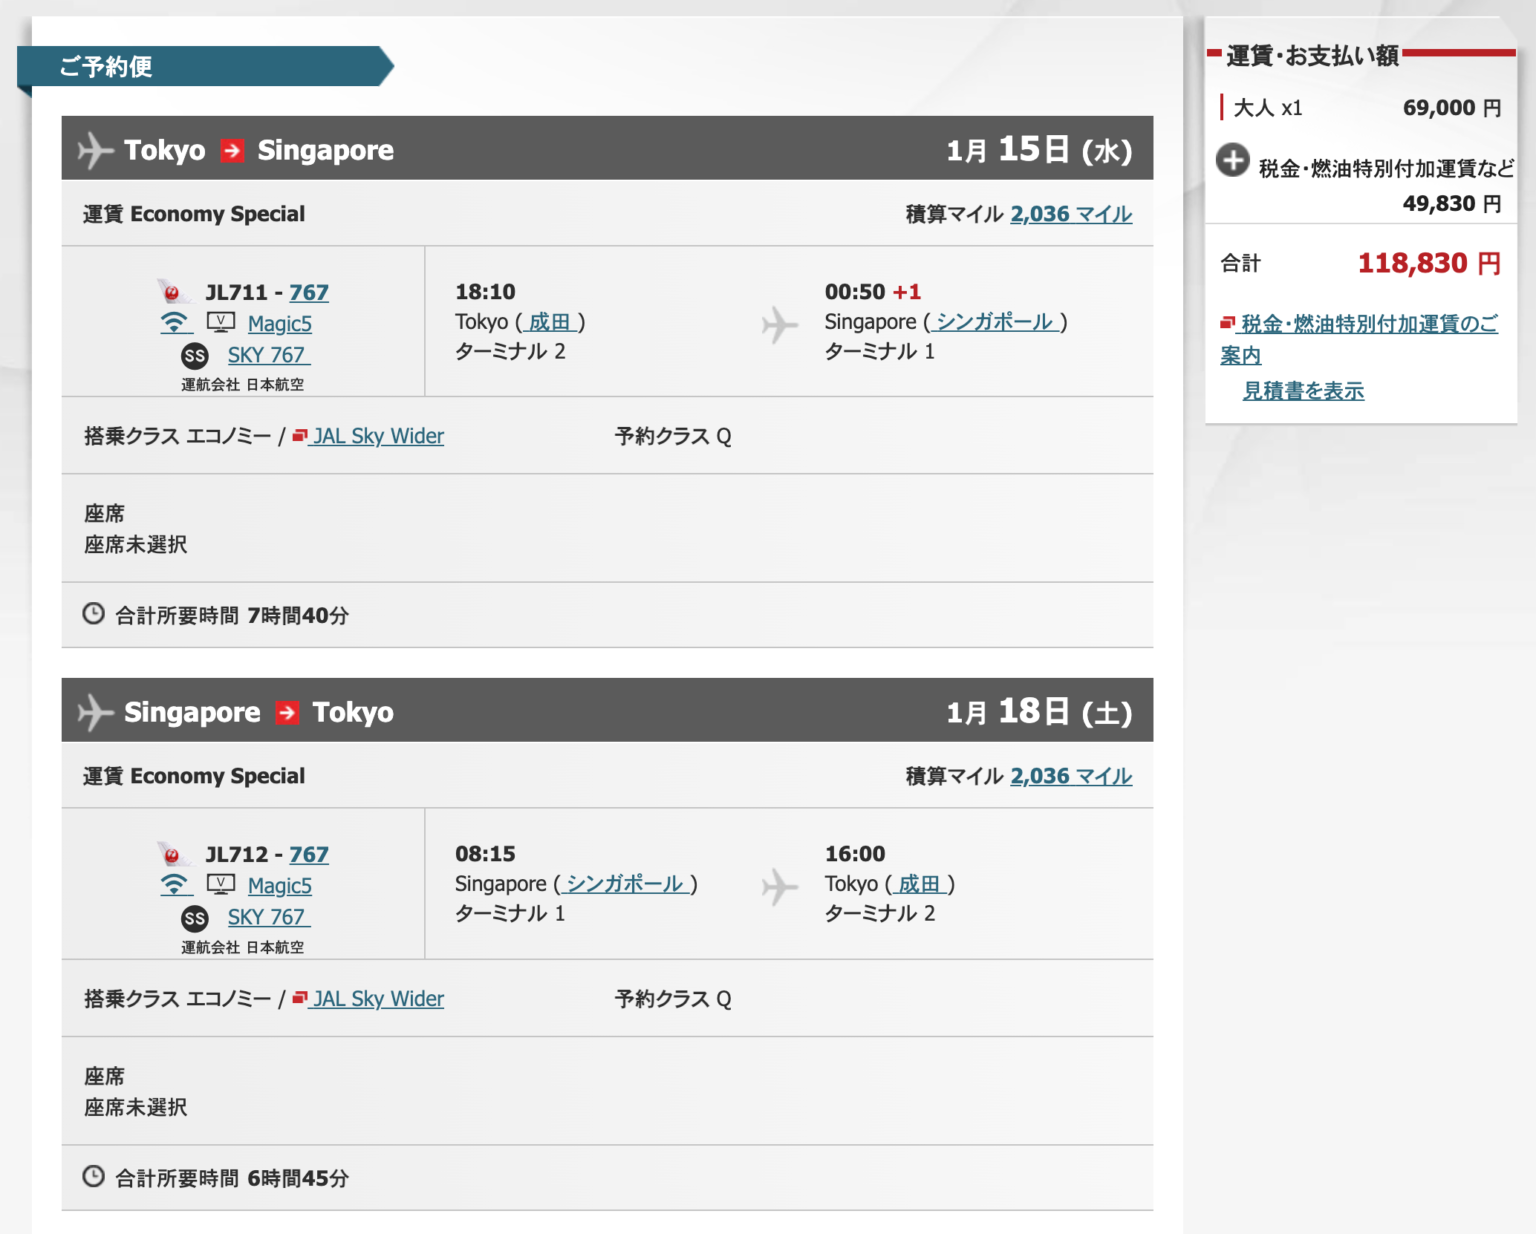Viewport: 1536px width, 1234px height.
Task: Open the Magic5 link for the Tokyo–Singapore flight
Action: tap(280, 324)
